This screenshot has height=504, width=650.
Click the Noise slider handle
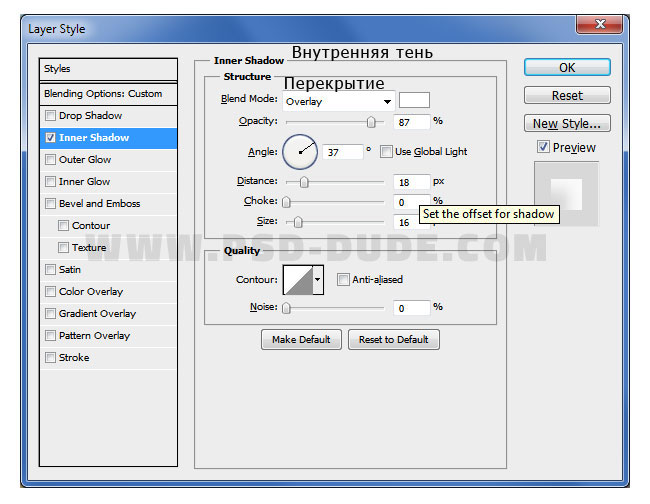[286, 308]
